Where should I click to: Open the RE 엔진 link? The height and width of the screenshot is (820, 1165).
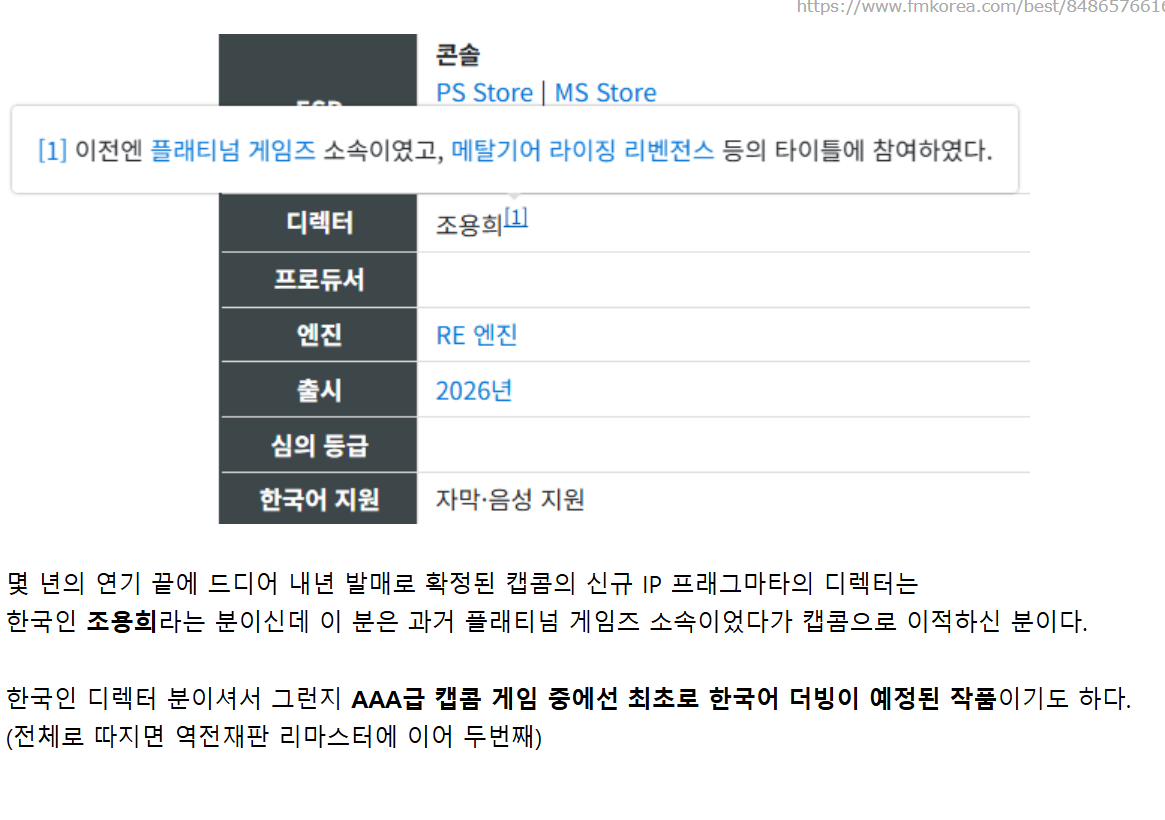pos(476,335)
